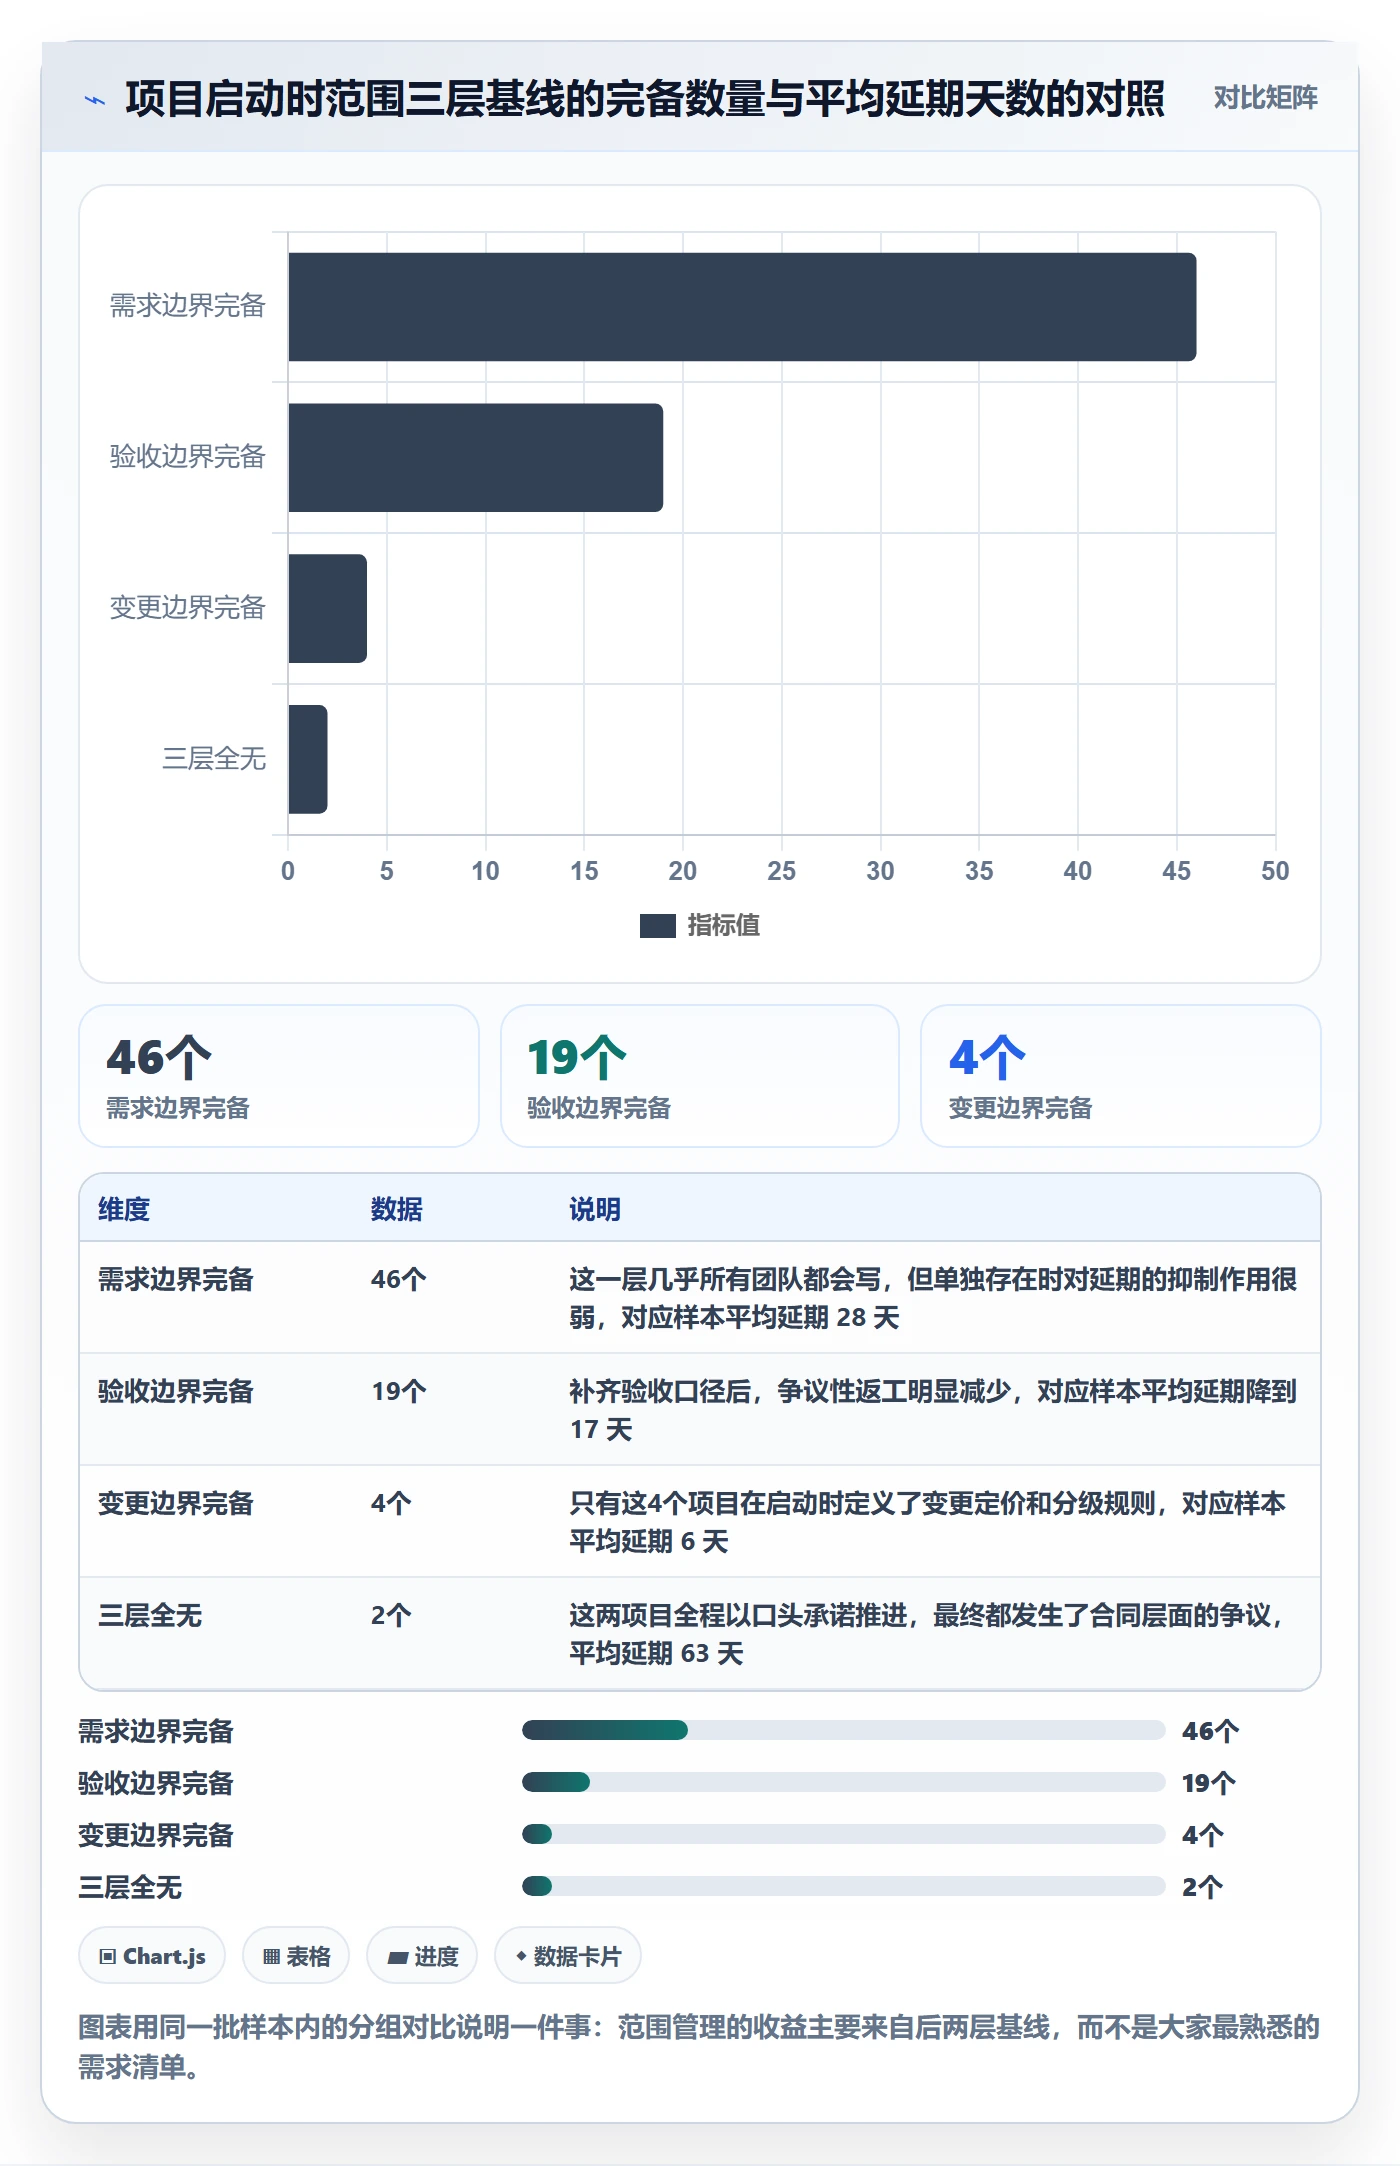Select the 19个 验收边界完备 data card
1400x2166 pixels.
coord(700,1076)
